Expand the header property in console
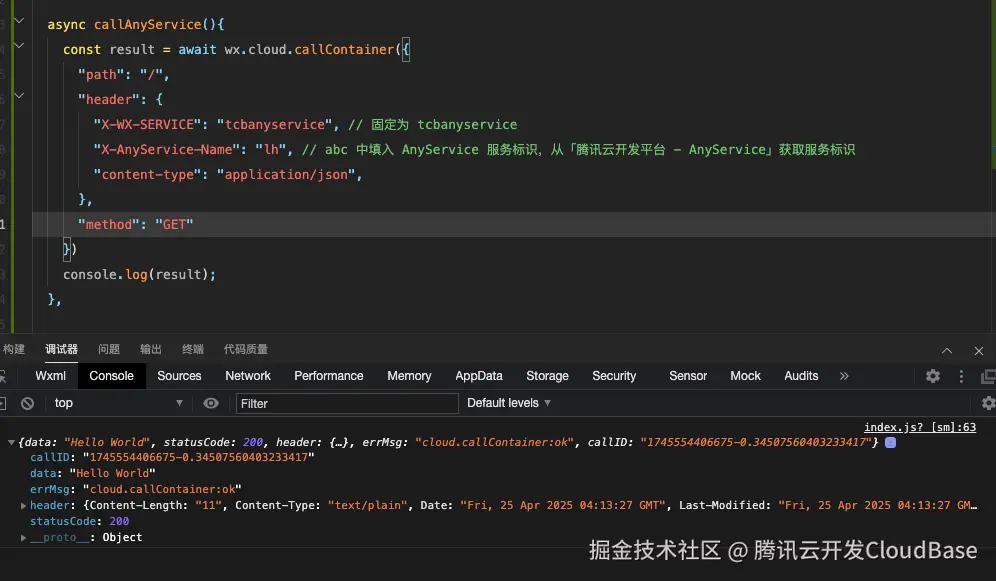 pyautogui.click(x=24, y=505)
